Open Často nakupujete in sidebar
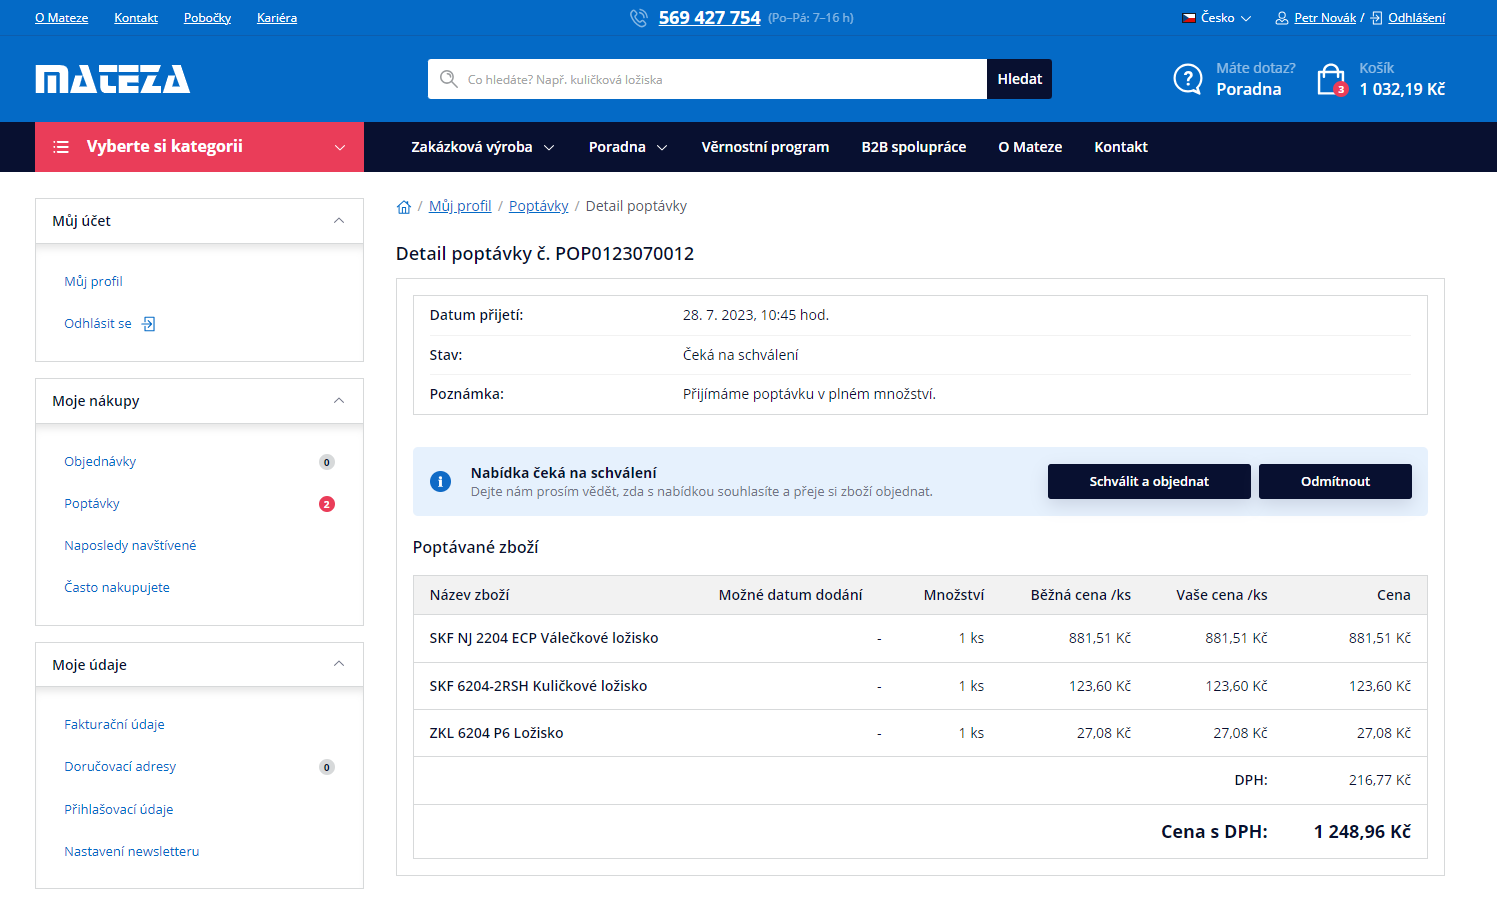The image size is (1497, 899). (117, 588)
